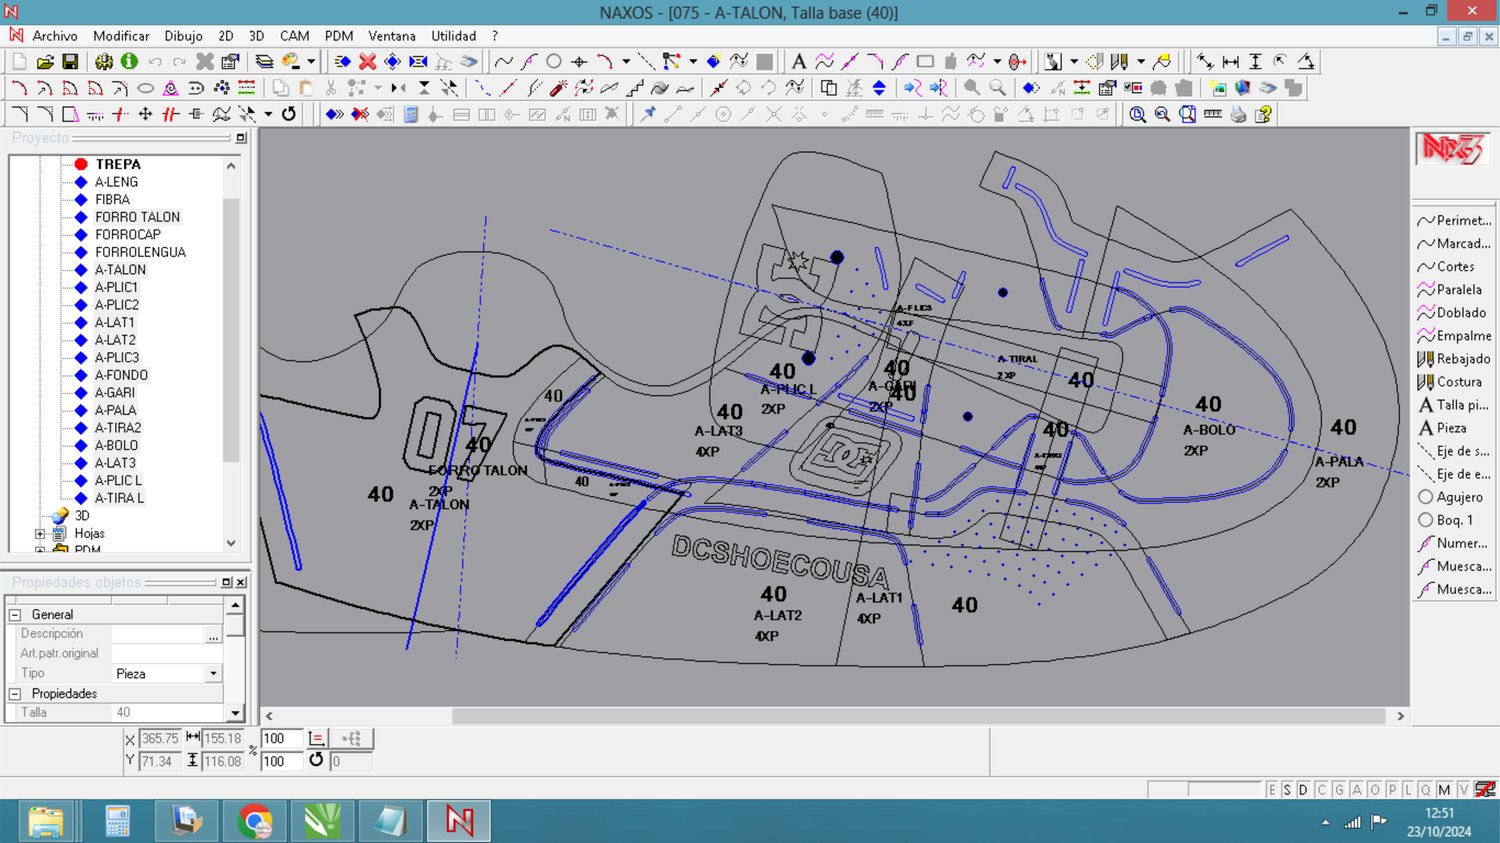Click the Save floppy disk icon
The width and height of the screenshot is (1500, 843).
click(70, 62)
